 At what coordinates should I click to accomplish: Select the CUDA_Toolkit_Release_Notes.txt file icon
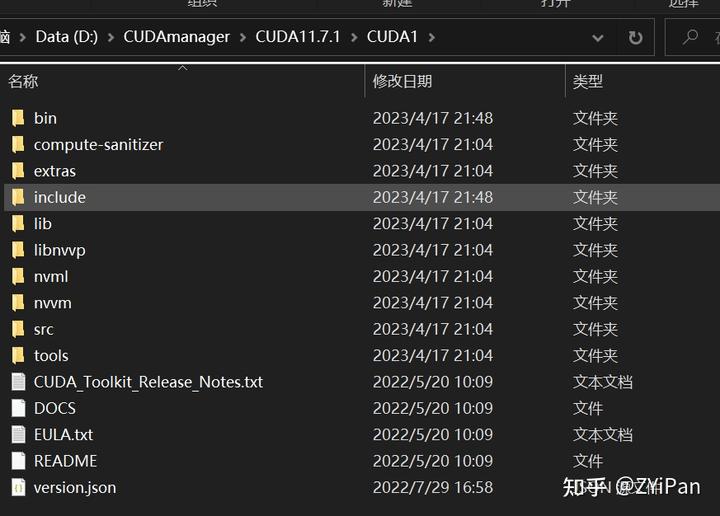(x=18, y=382)
